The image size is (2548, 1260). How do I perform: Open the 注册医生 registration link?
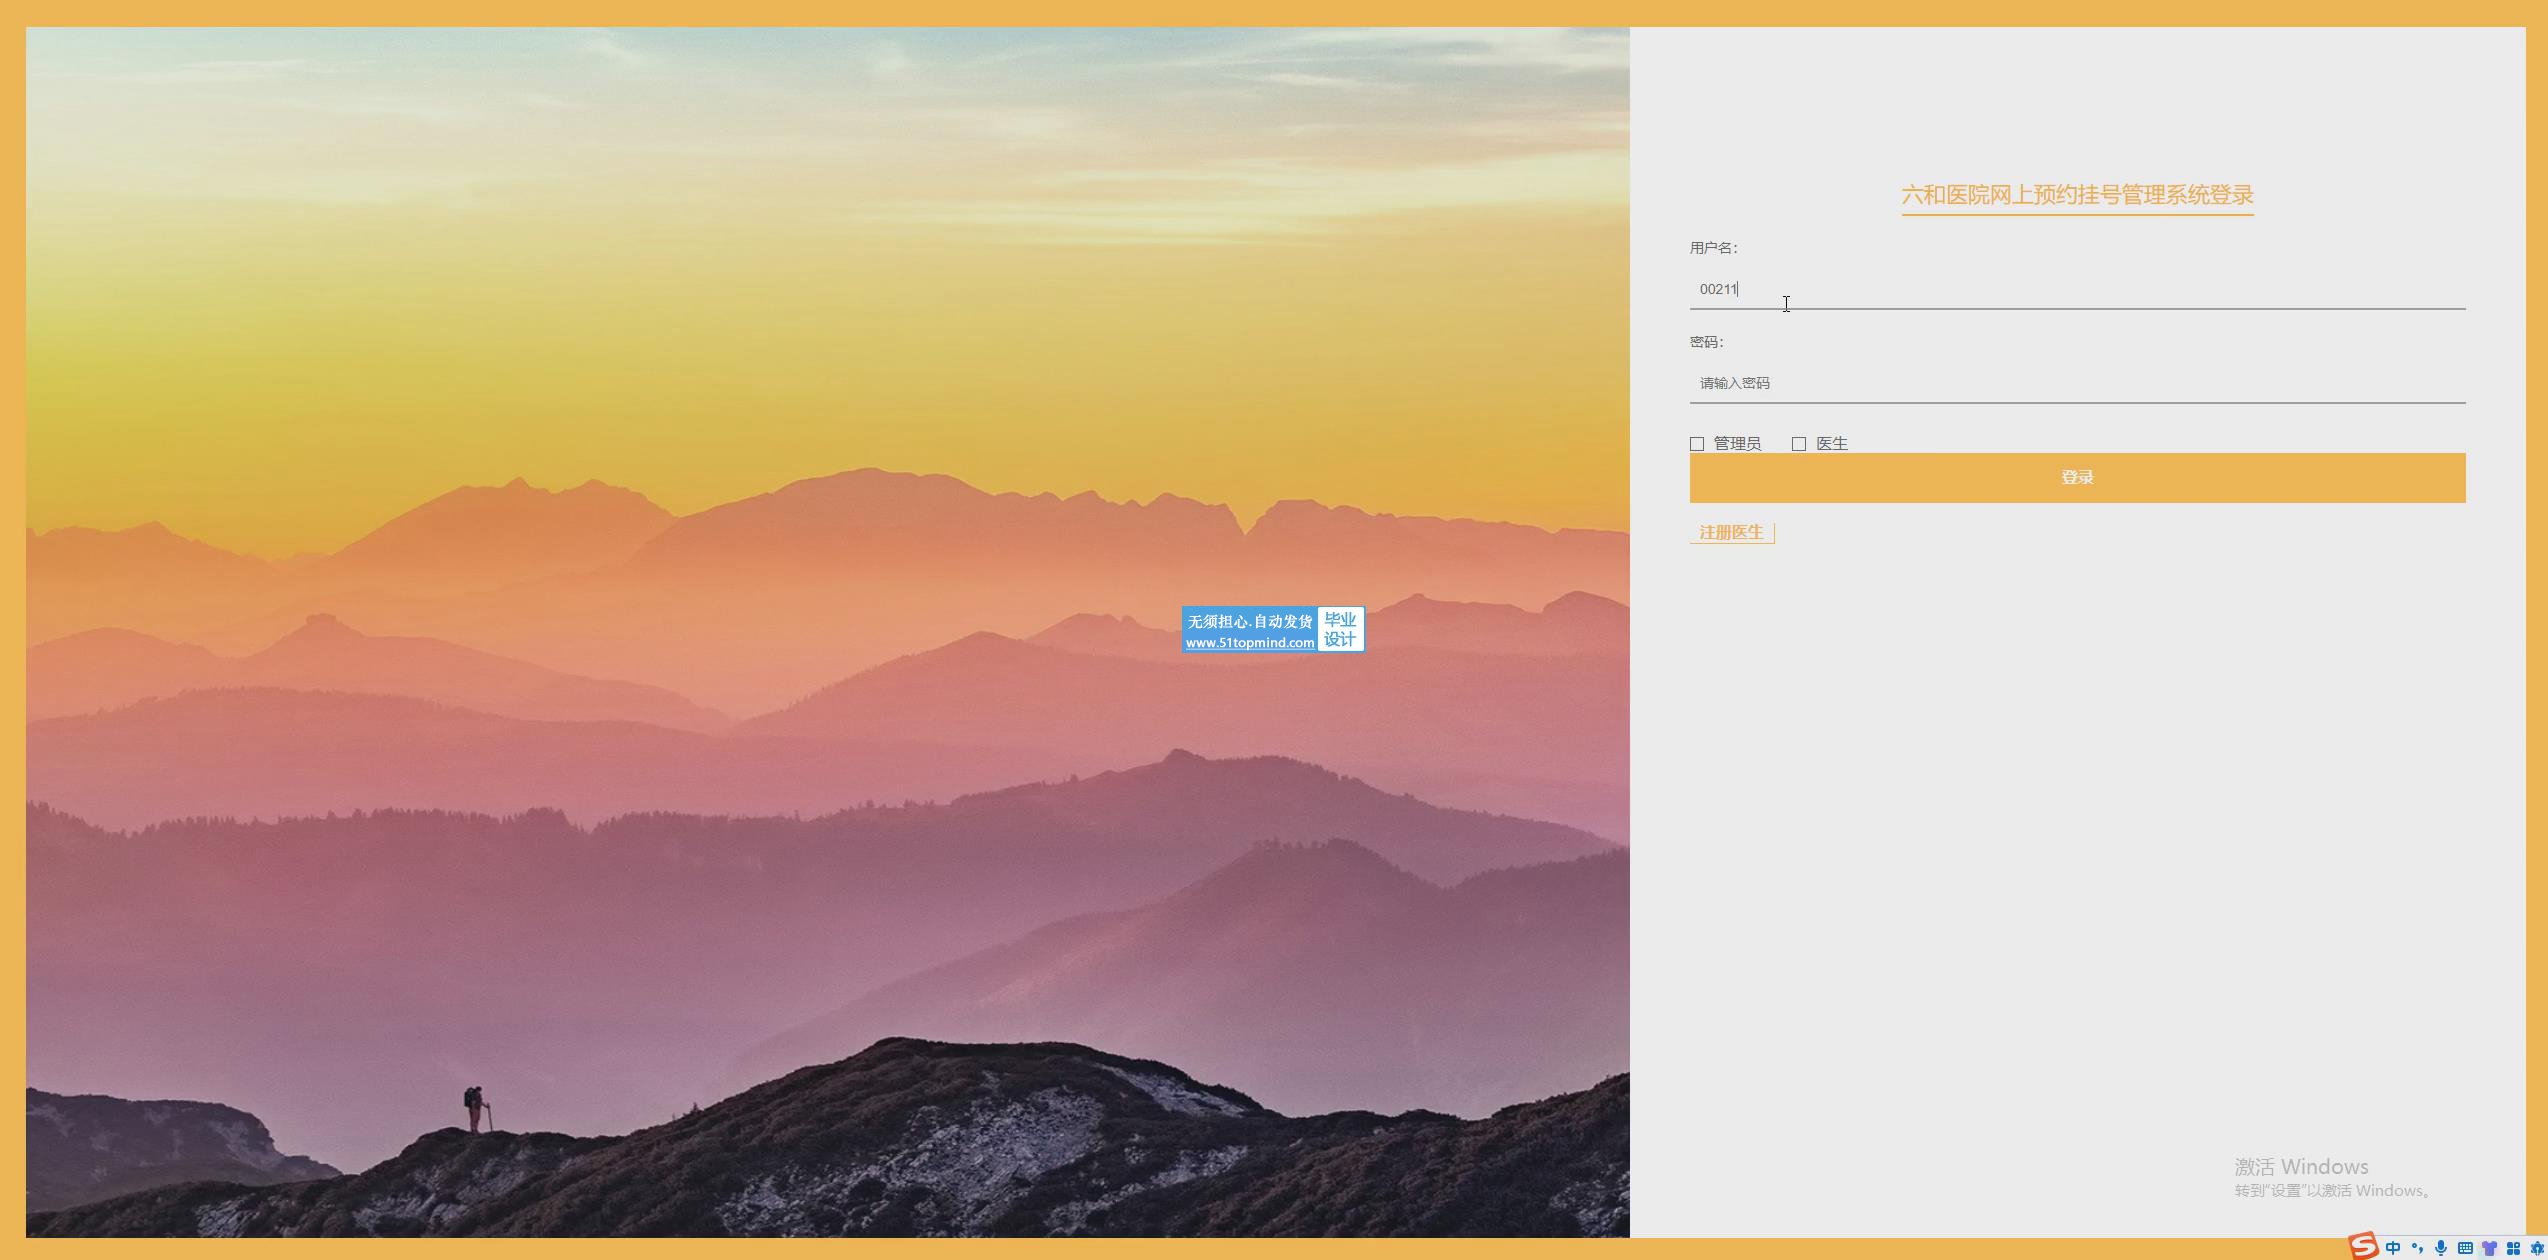(x=1732, y=533)
